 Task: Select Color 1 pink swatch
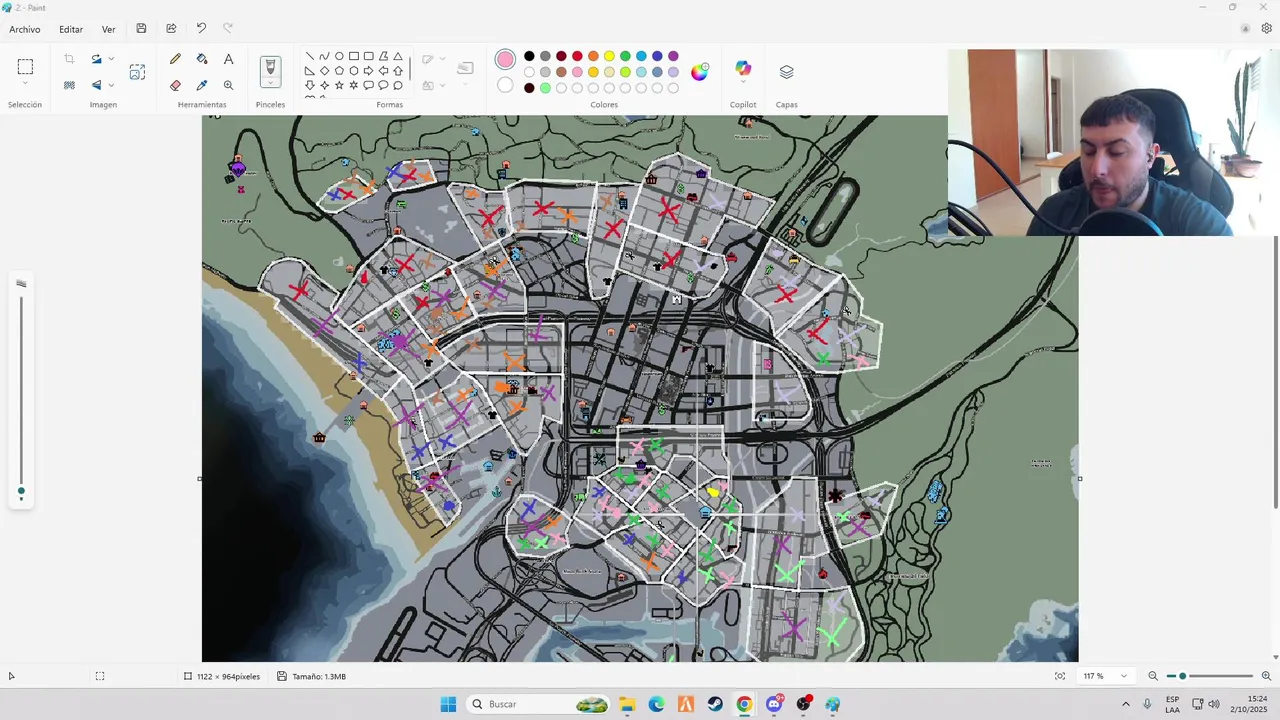coord(505,60)
